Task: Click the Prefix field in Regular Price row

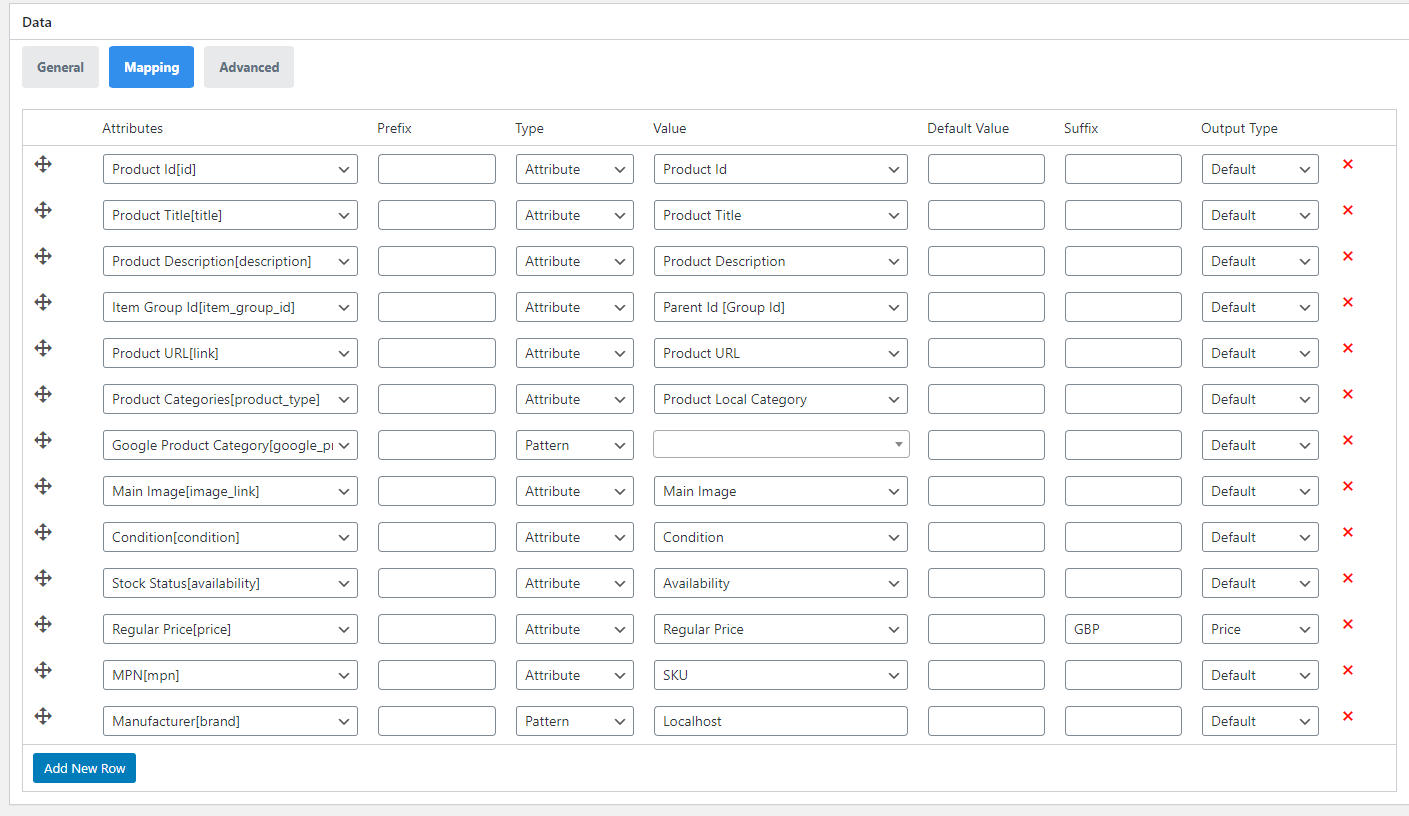Action: coord(437,629)
